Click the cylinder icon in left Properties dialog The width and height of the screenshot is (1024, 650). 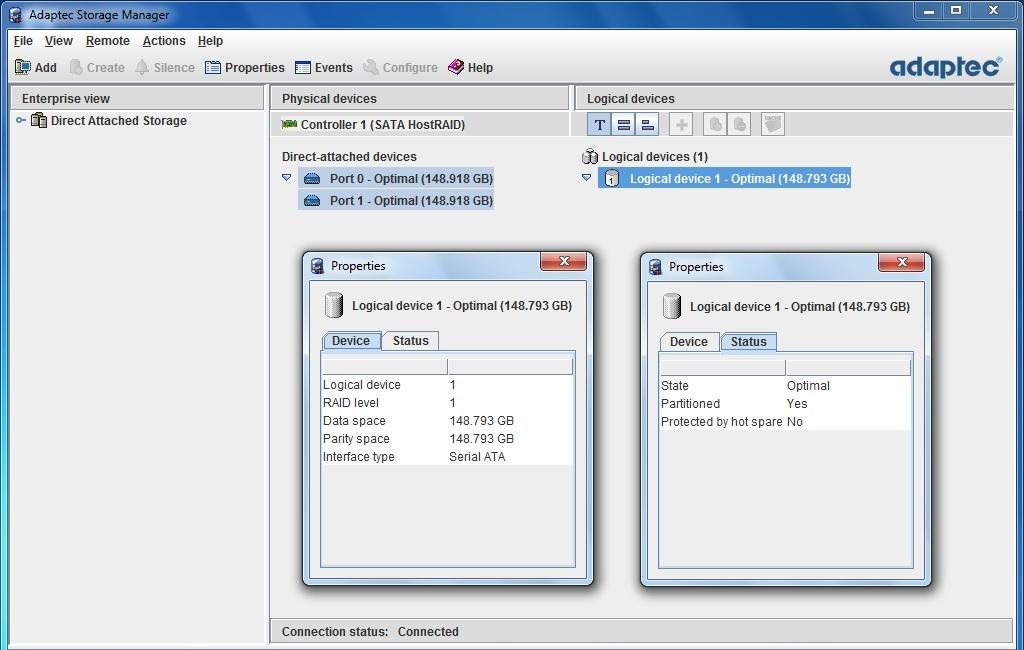coord(334,305)
